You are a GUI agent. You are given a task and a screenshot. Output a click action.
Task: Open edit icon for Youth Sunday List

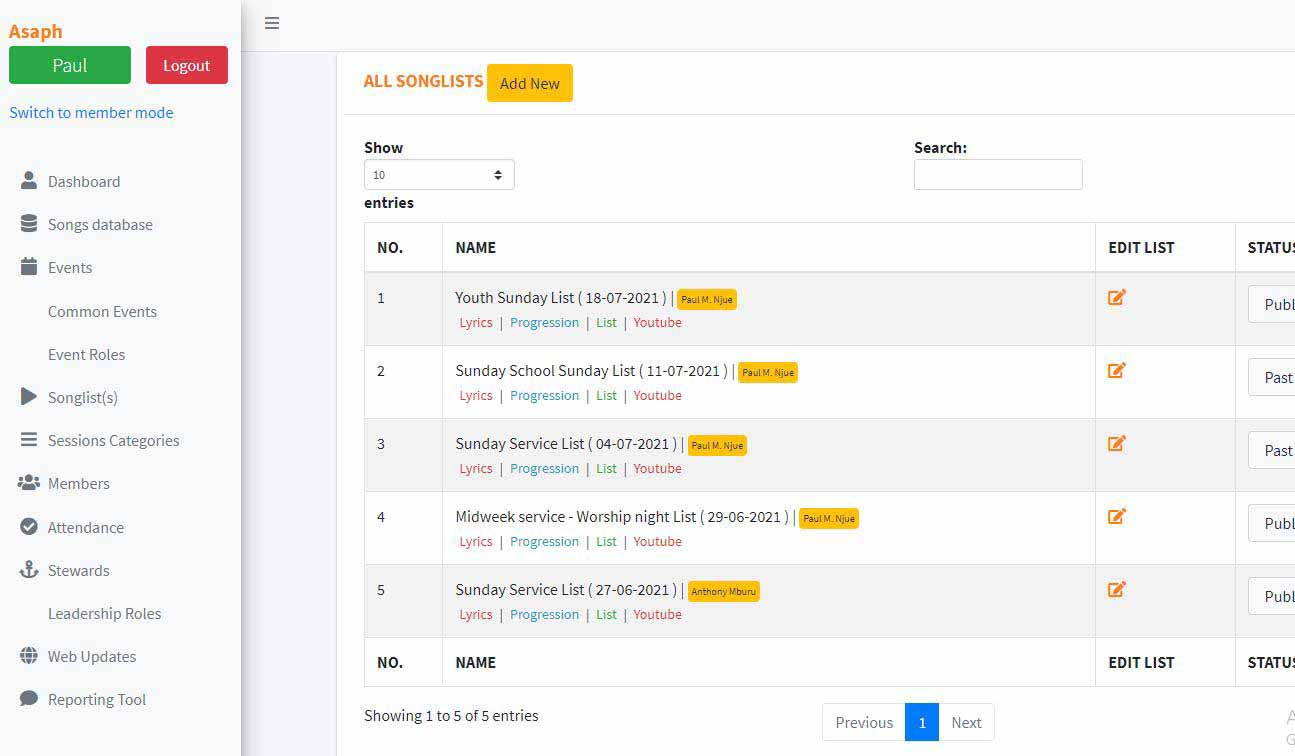(x=1117, y=297)
